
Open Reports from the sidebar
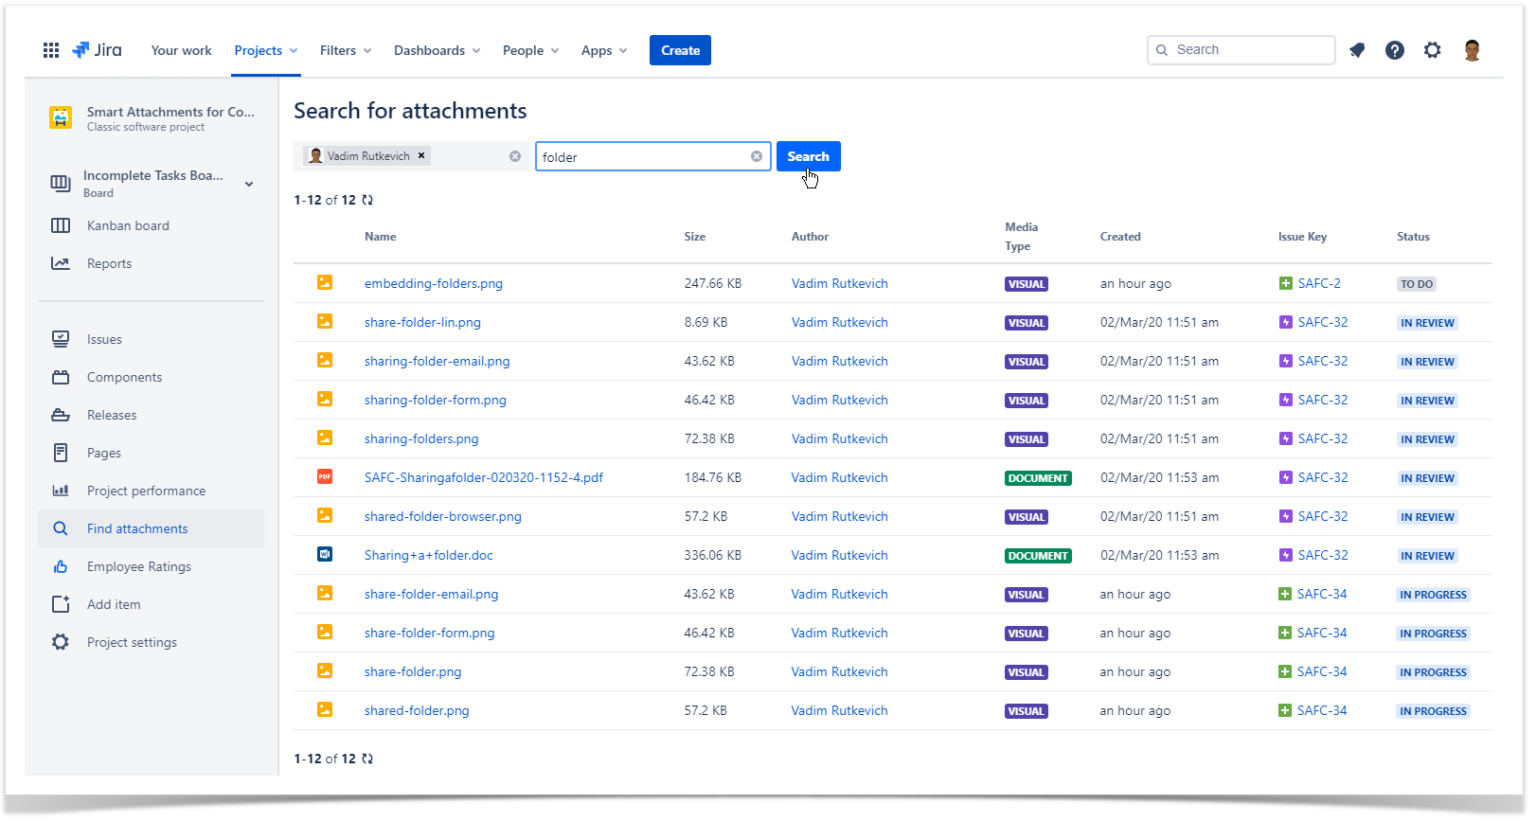109,263
